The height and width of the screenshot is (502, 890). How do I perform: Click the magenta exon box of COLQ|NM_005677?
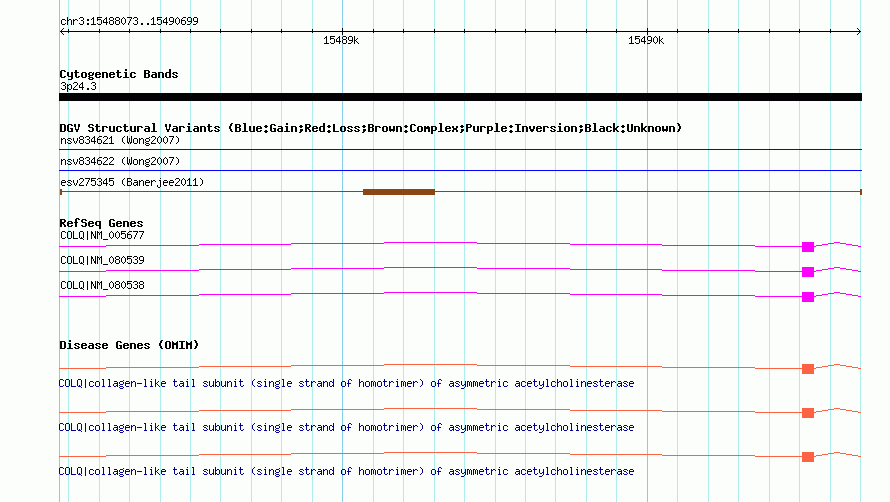click(x=808, y=246)
